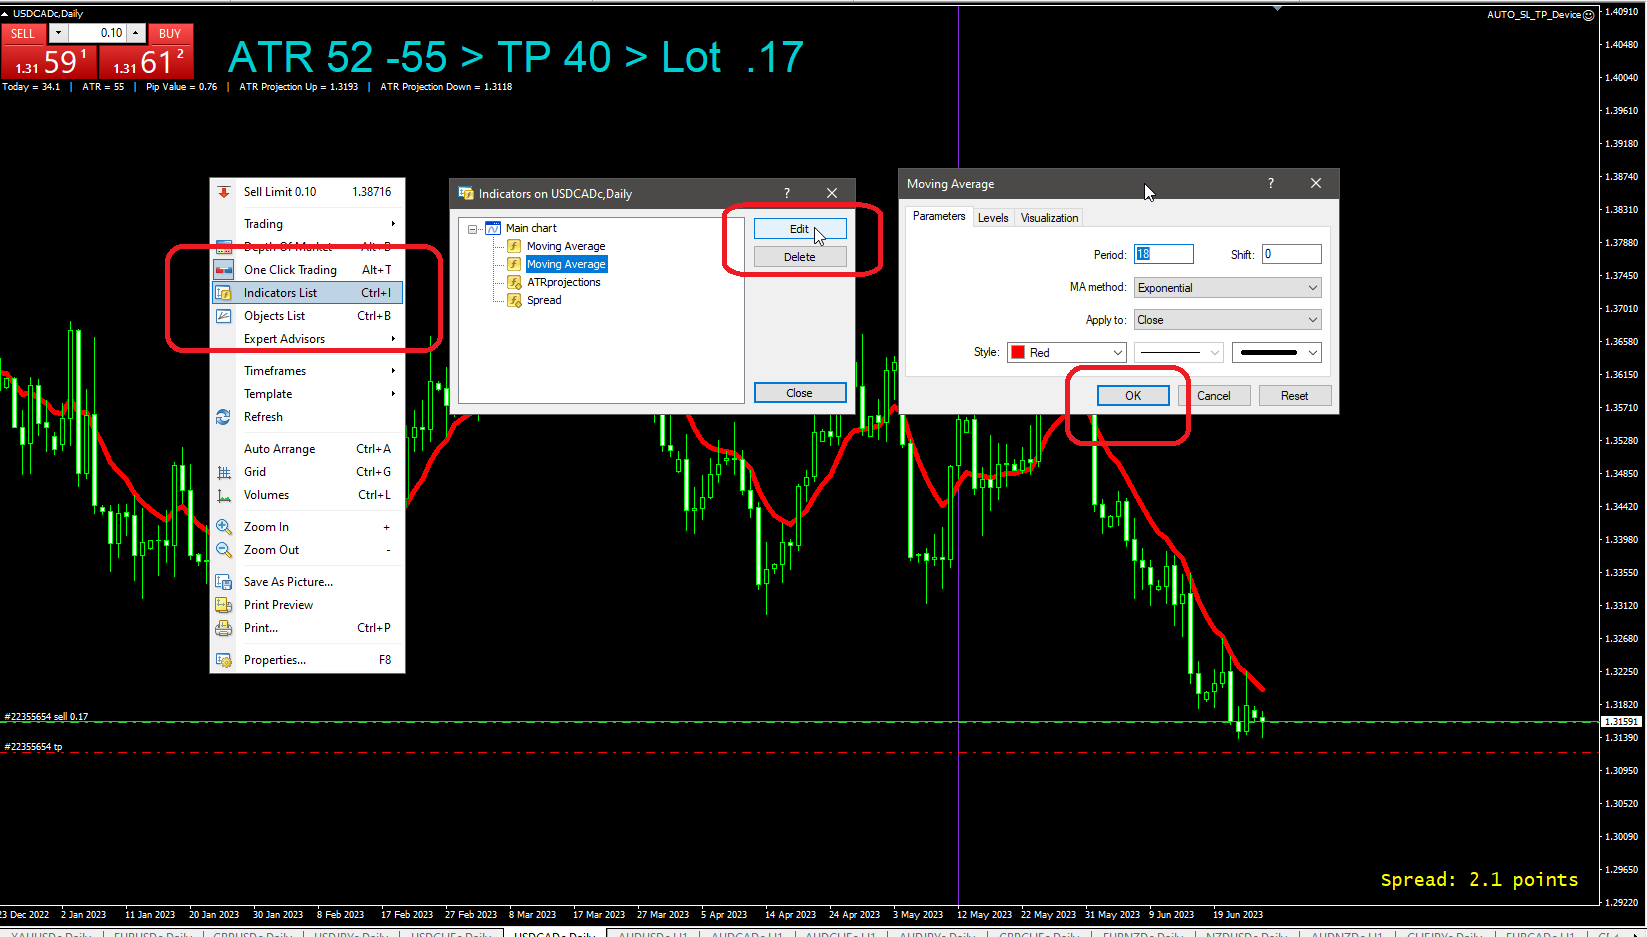Click the Save As Picture icon
Image resolution: width=1647 pixels, height=937 pixels.
[x=224, y=582]
